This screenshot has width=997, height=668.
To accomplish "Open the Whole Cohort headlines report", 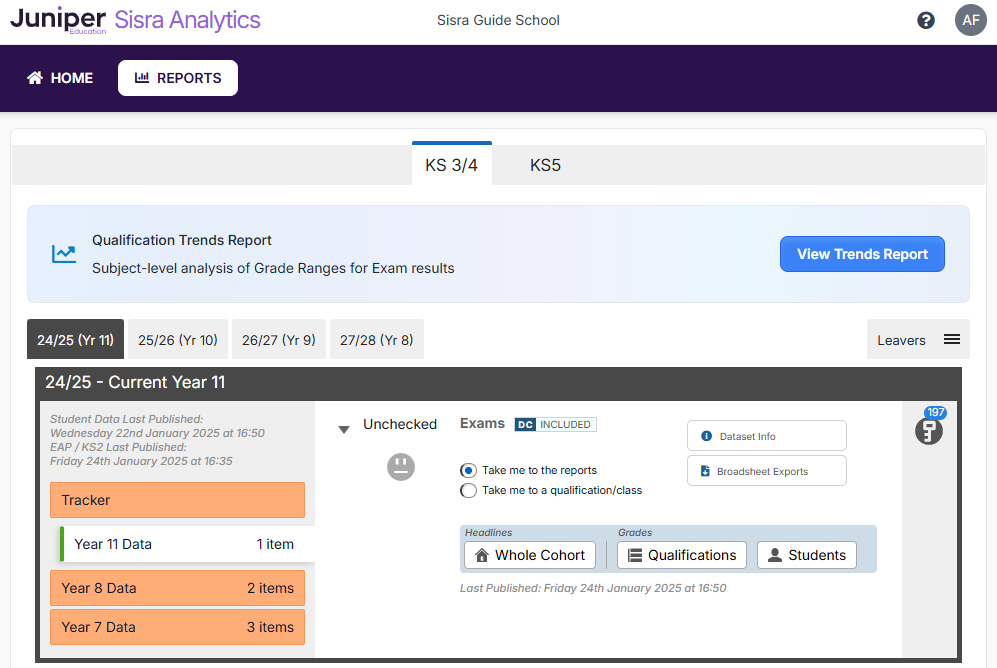I will click(x=530, y=555).
